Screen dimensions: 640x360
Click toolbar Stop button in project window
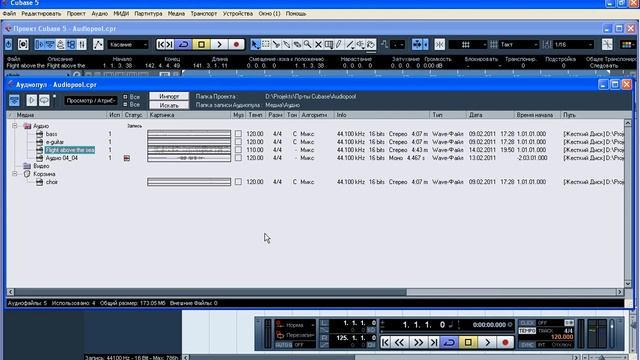(x=201, y=44)
